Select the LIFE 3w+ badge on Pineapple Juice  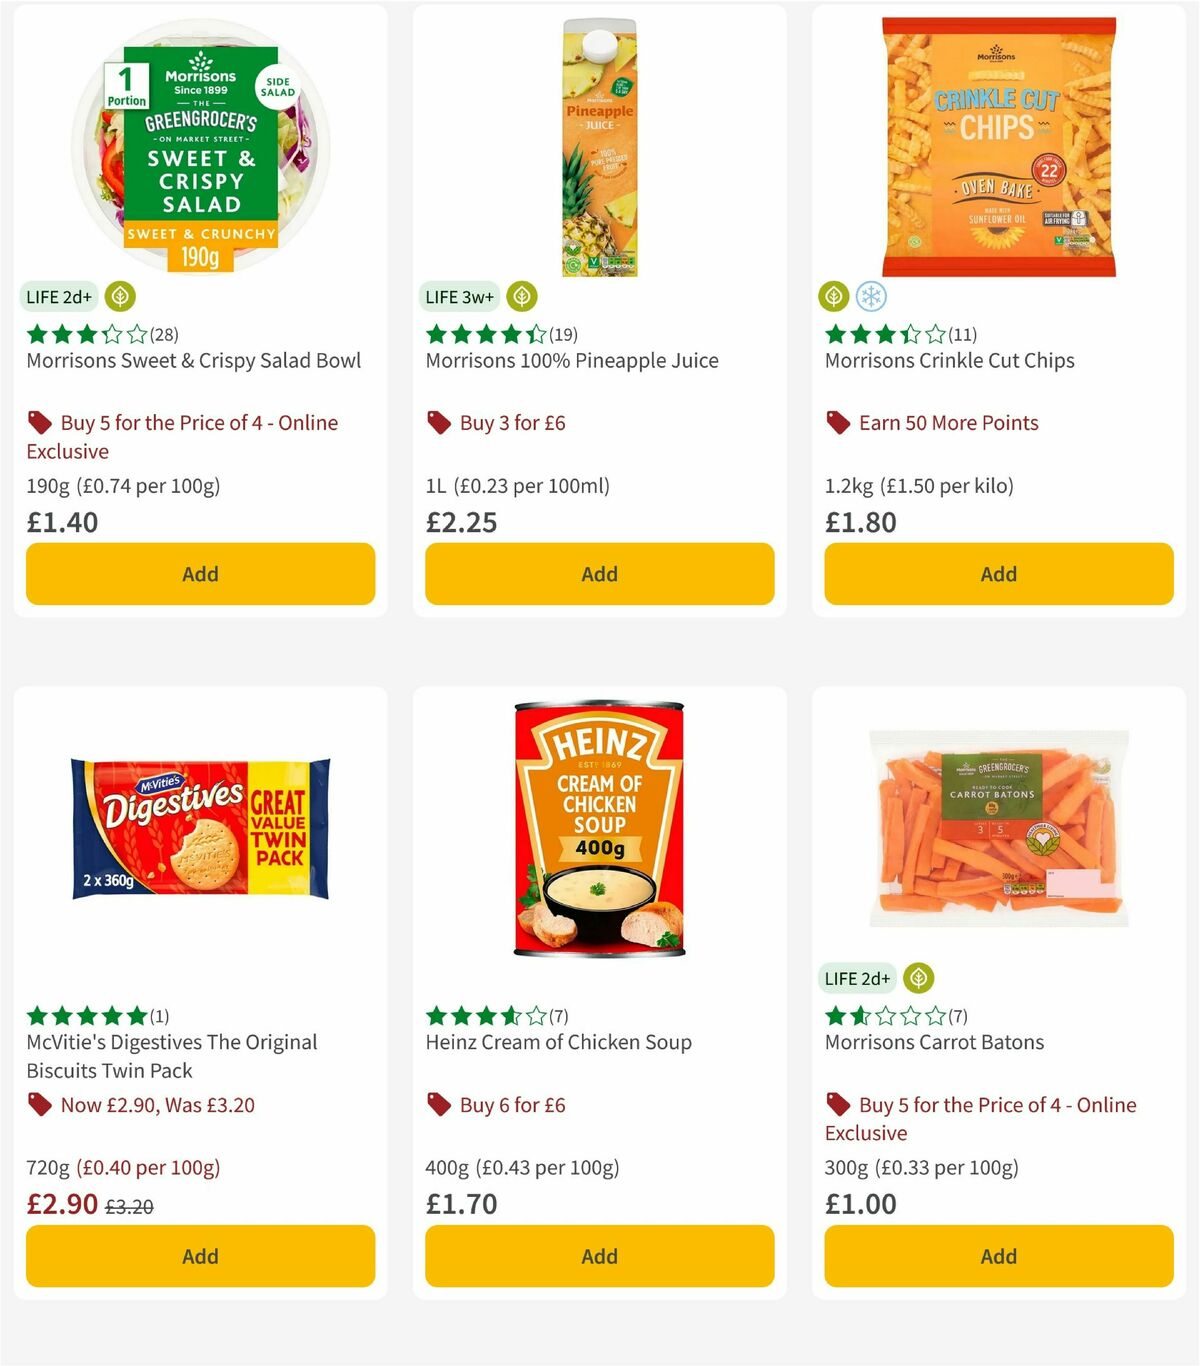pyautogui.click(x=459, y=297)
